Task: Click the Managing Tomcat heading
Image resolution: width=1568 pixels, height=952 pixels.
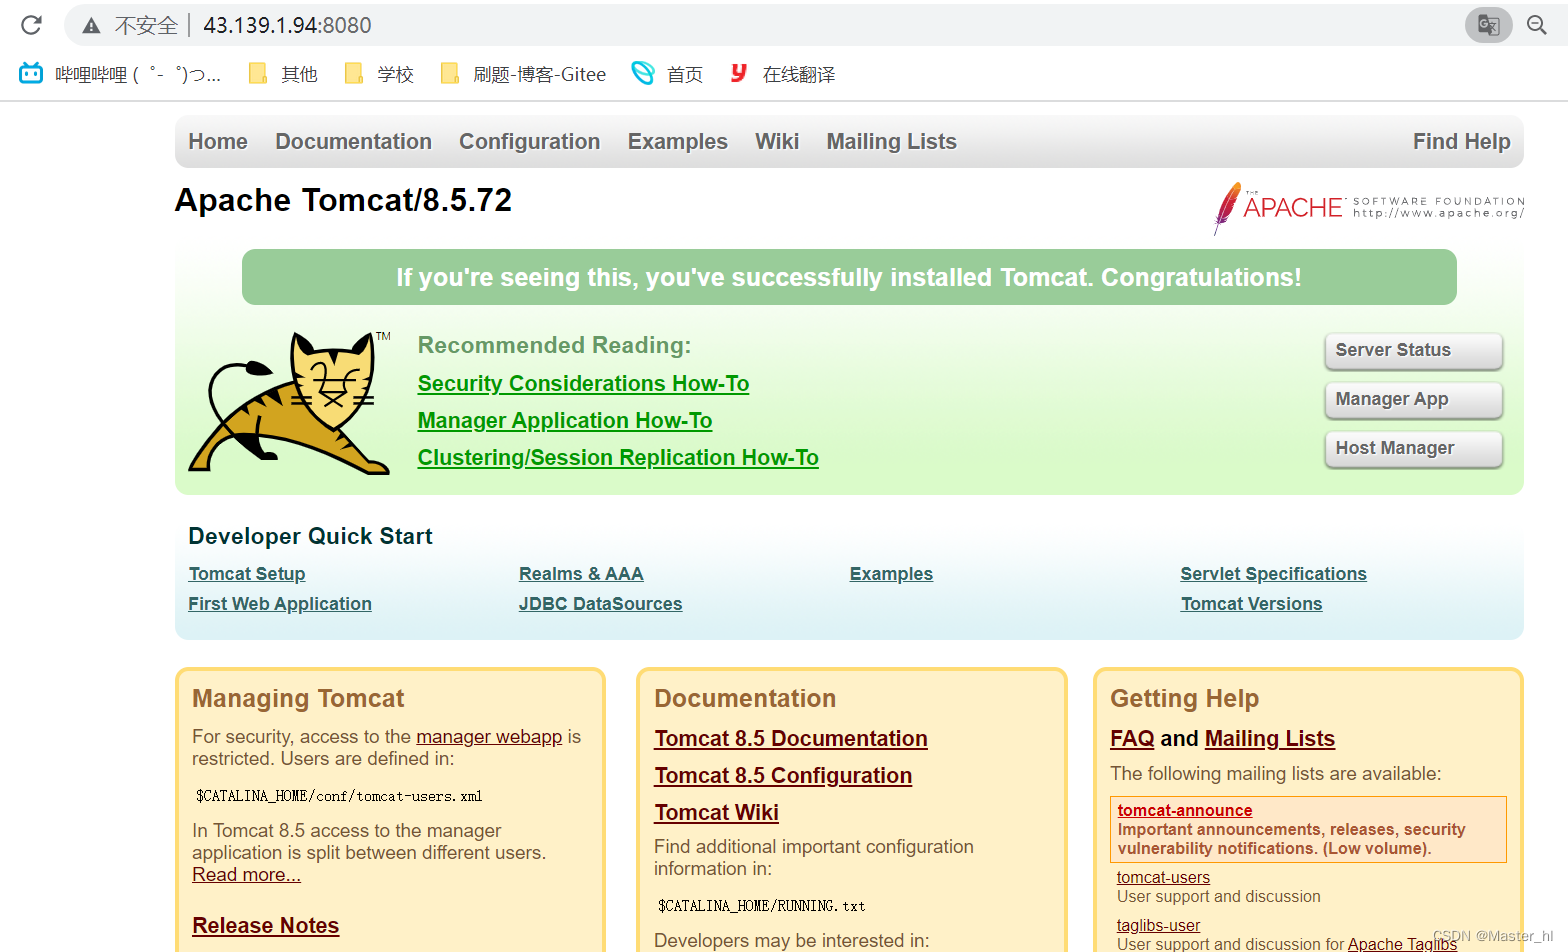Action: pos(298,699)
